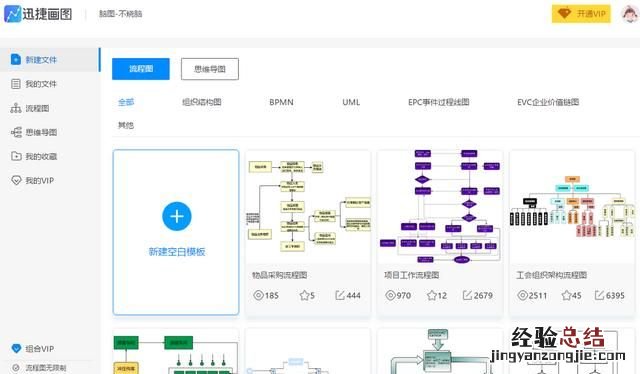The height and width of the screenshot is (374, 640).
Task: Favorite 项目工作流程图 with the star icon
Action: 431,295
